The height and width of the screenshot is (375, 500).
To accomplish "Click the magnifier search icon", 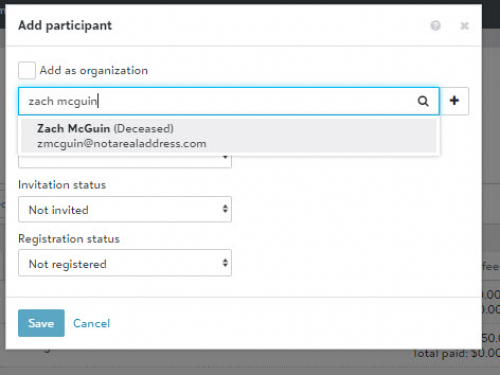I will pos(423,101).
